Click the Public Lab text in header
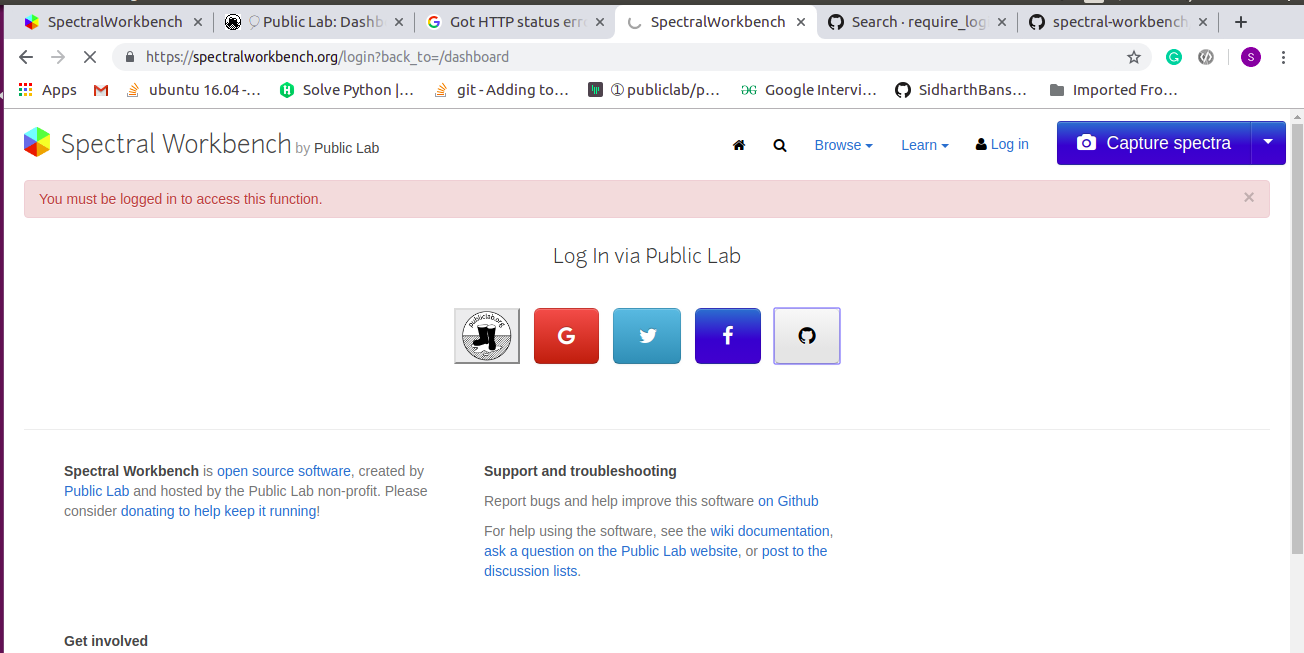1304x653 pixels. click(x=346, y=148)
